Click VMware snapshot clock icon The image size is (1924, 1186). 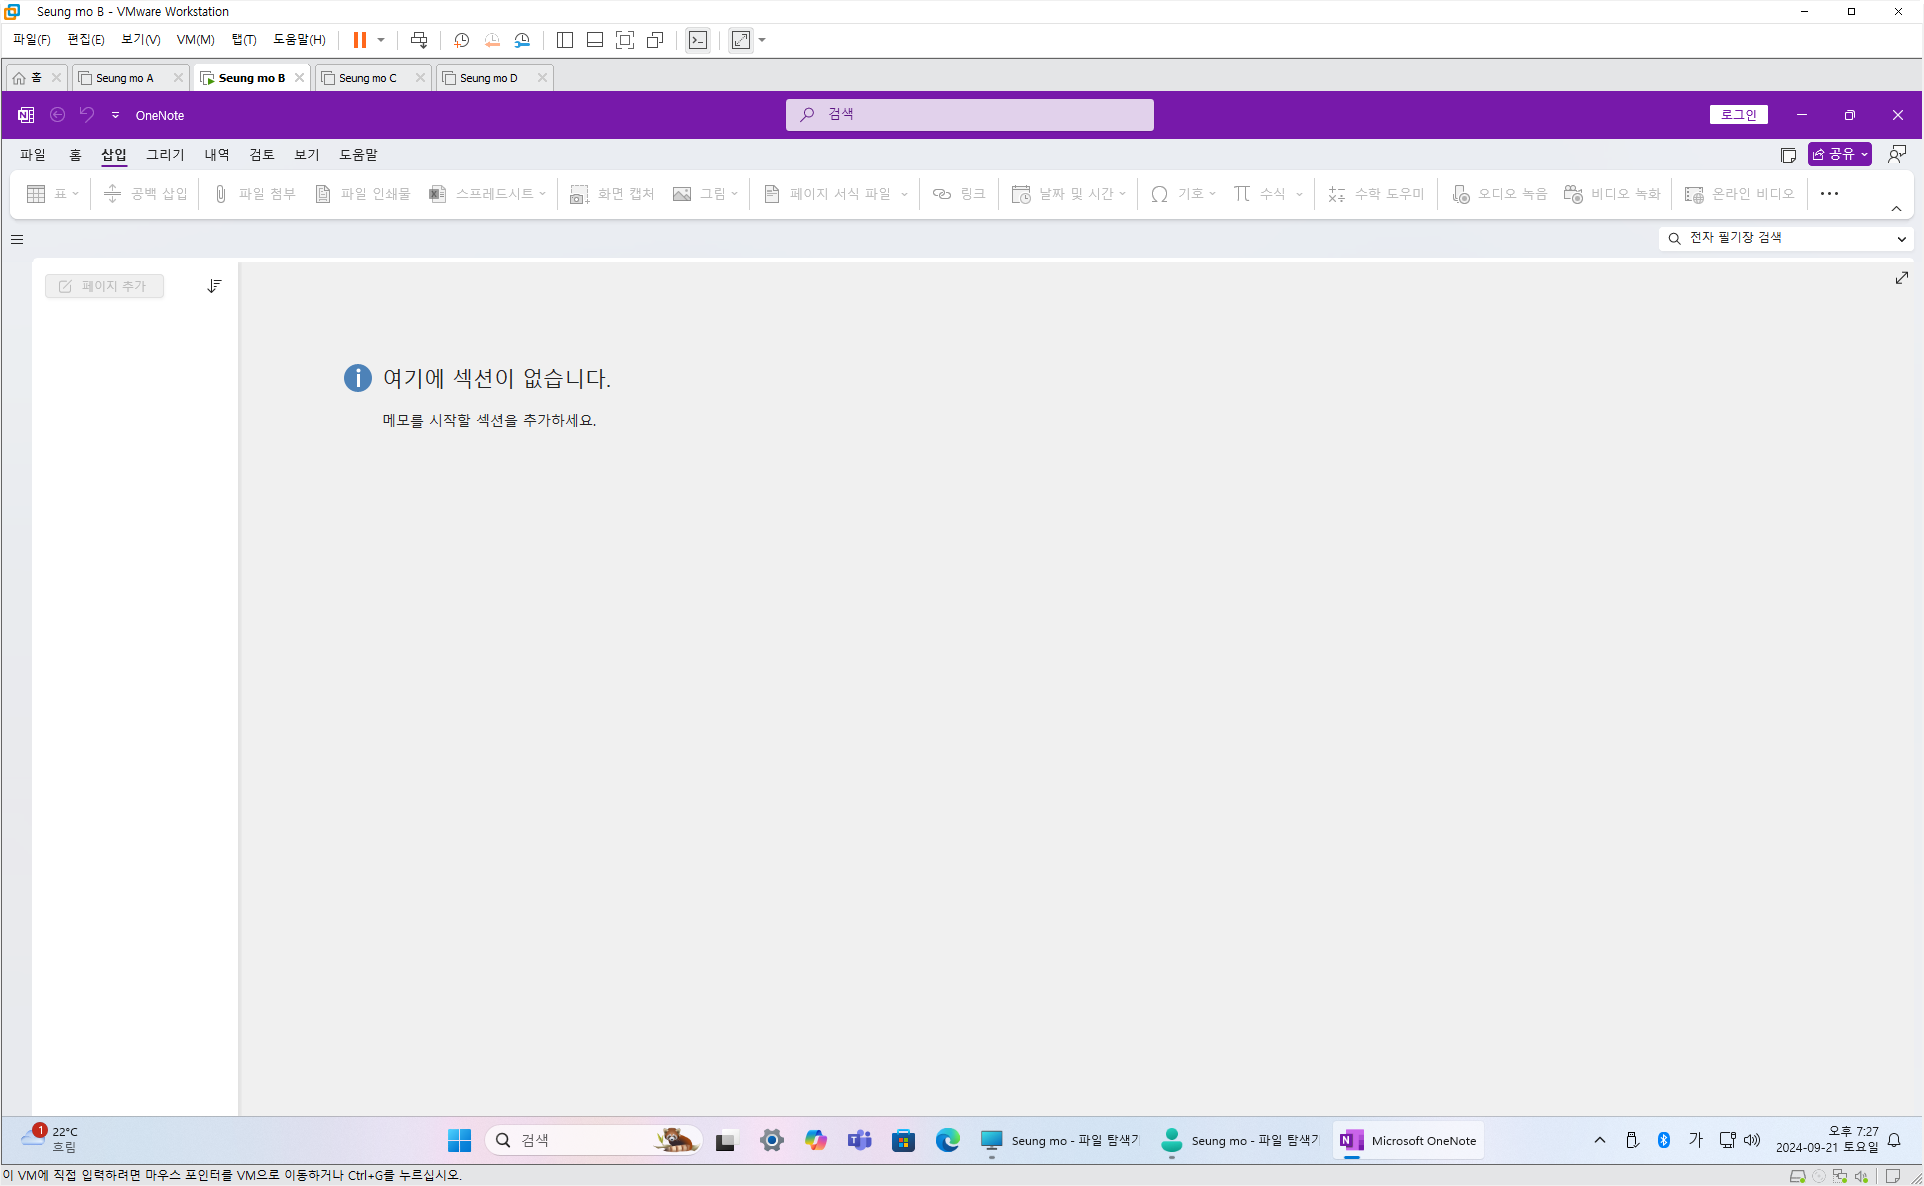click(x=461, y=40)
